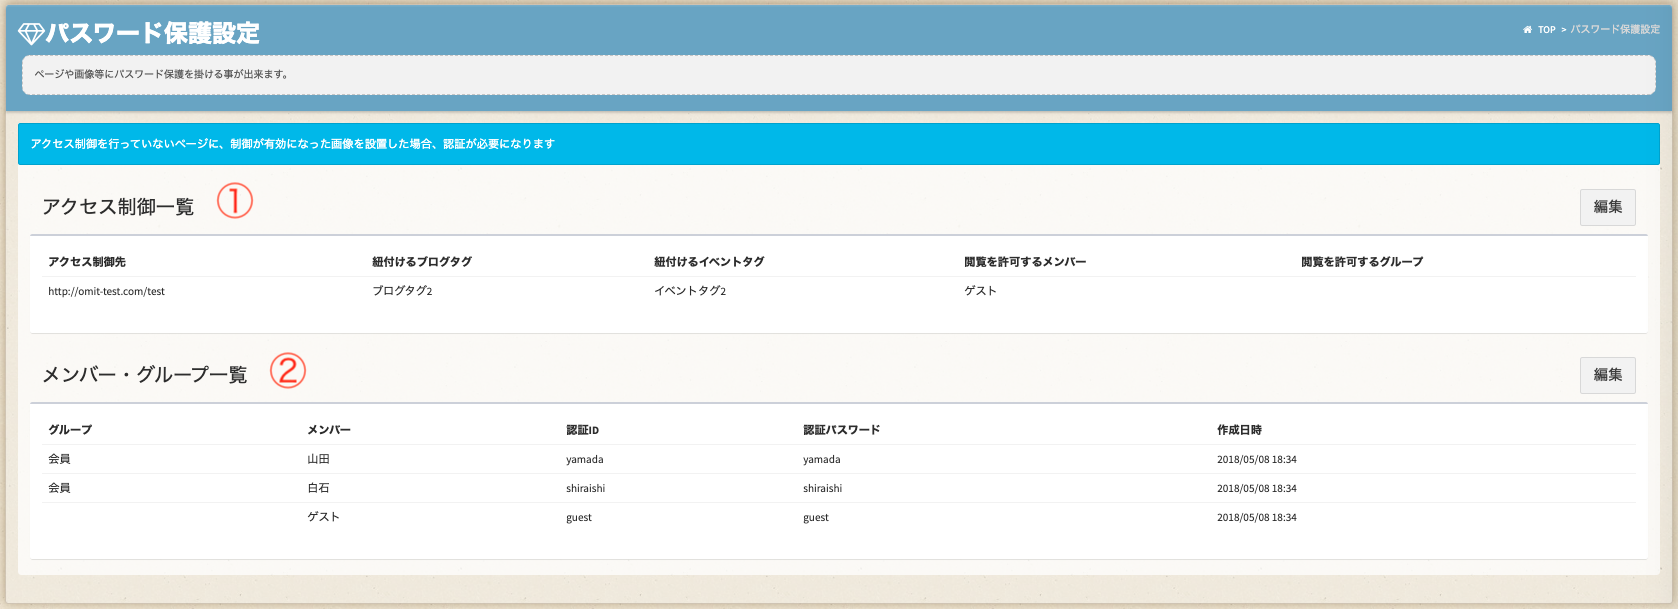Image resolution: width=1678 pixels, height=609 pixels.
Task: Click the パスワード保護設定 breadcrumb text
Action: pos(1614,30)
